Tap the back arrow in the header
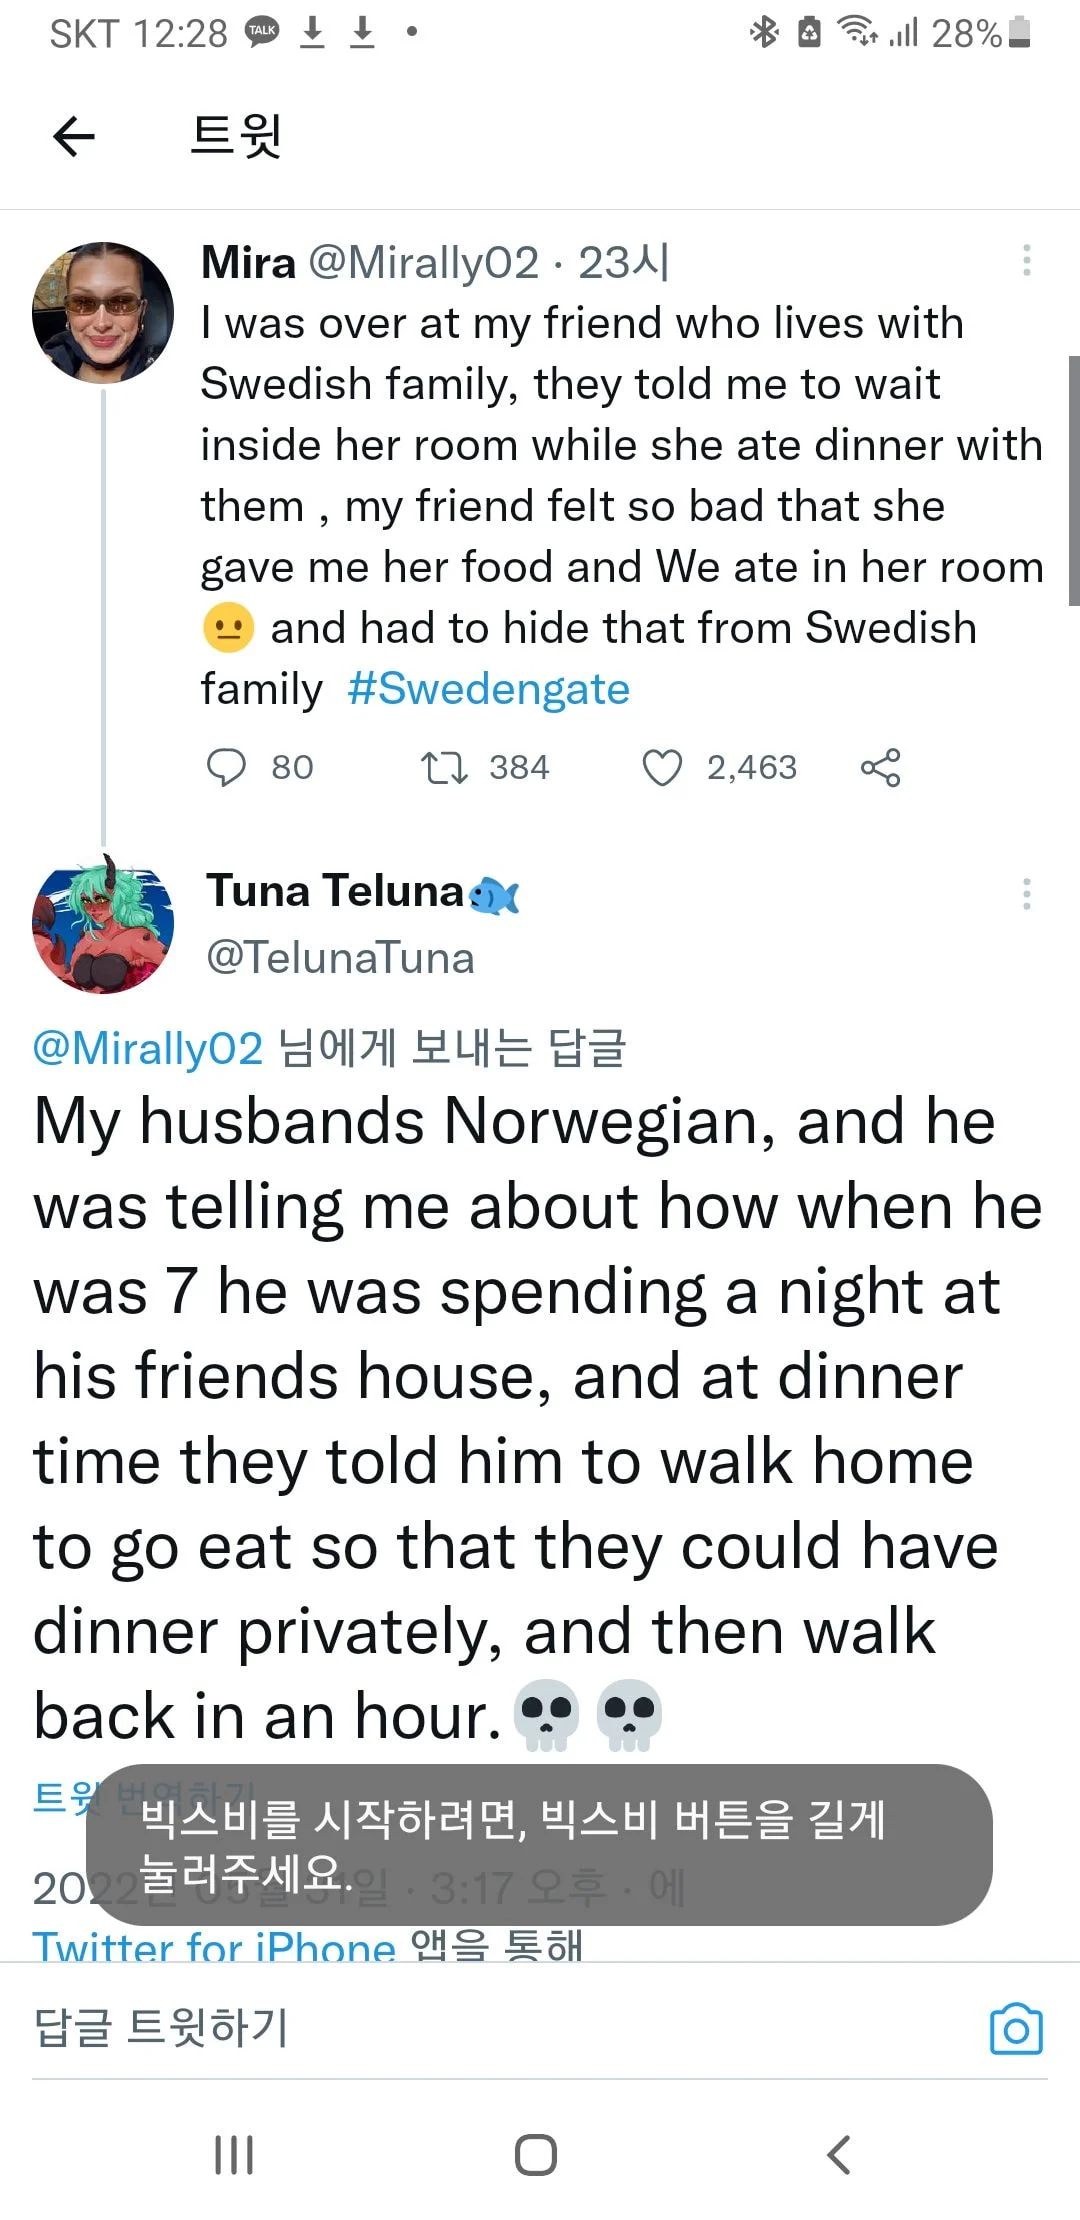 point(74,136)
